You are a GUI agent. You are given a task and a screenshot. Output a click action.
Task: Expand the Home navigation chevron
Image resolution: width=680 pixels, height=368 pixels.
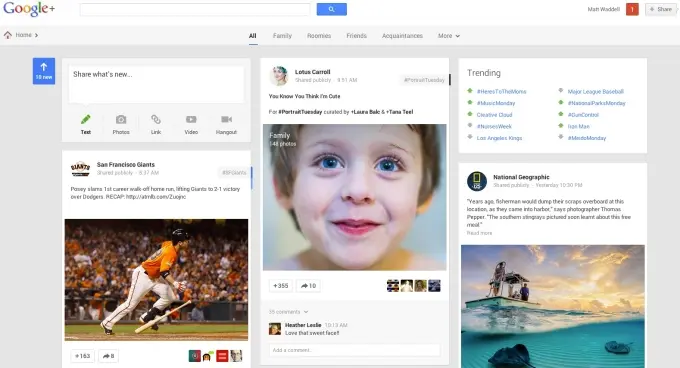[x=36, y=35]
